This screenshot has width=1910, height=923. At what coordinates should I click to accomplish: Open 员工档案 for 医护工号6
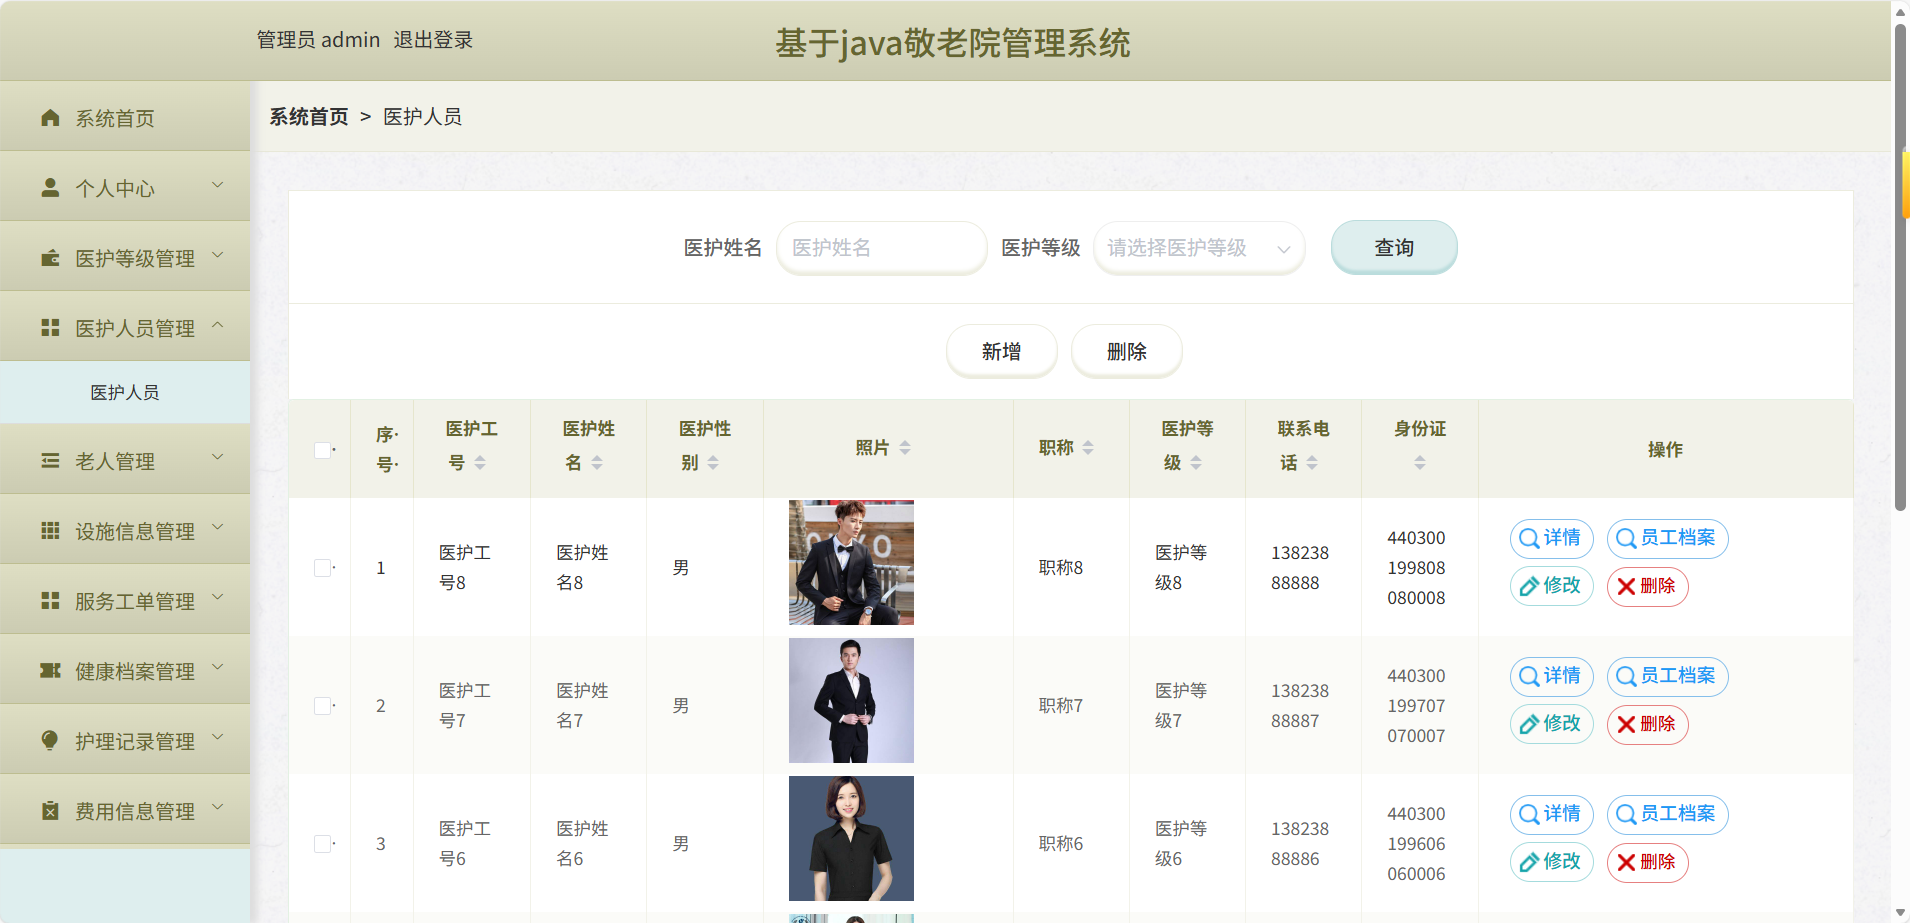tap(1667, 814)
